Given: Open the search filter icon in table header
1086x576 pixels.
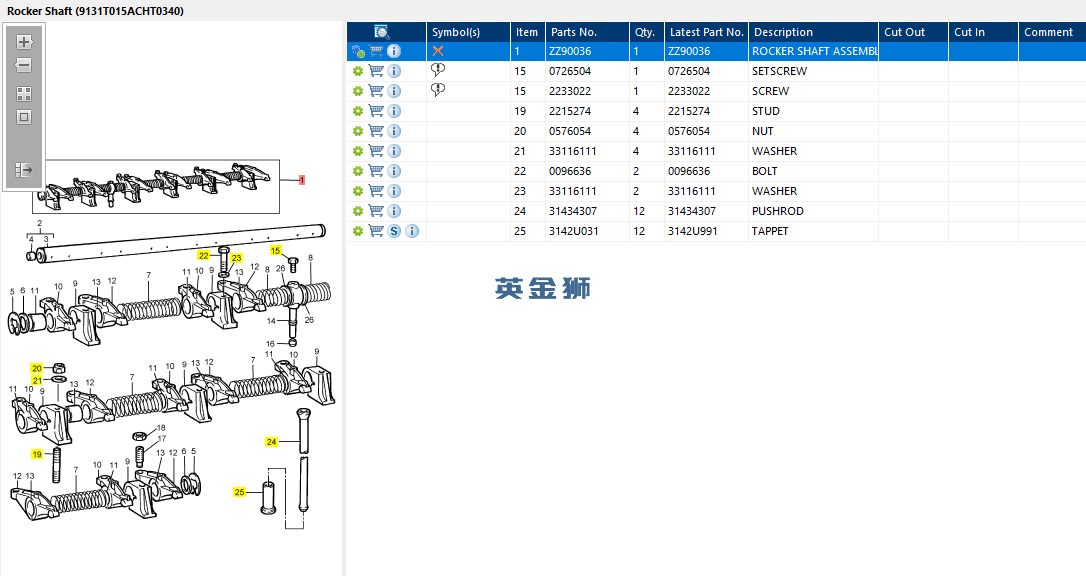Looking at the screenshot, I should coord(382,32).
